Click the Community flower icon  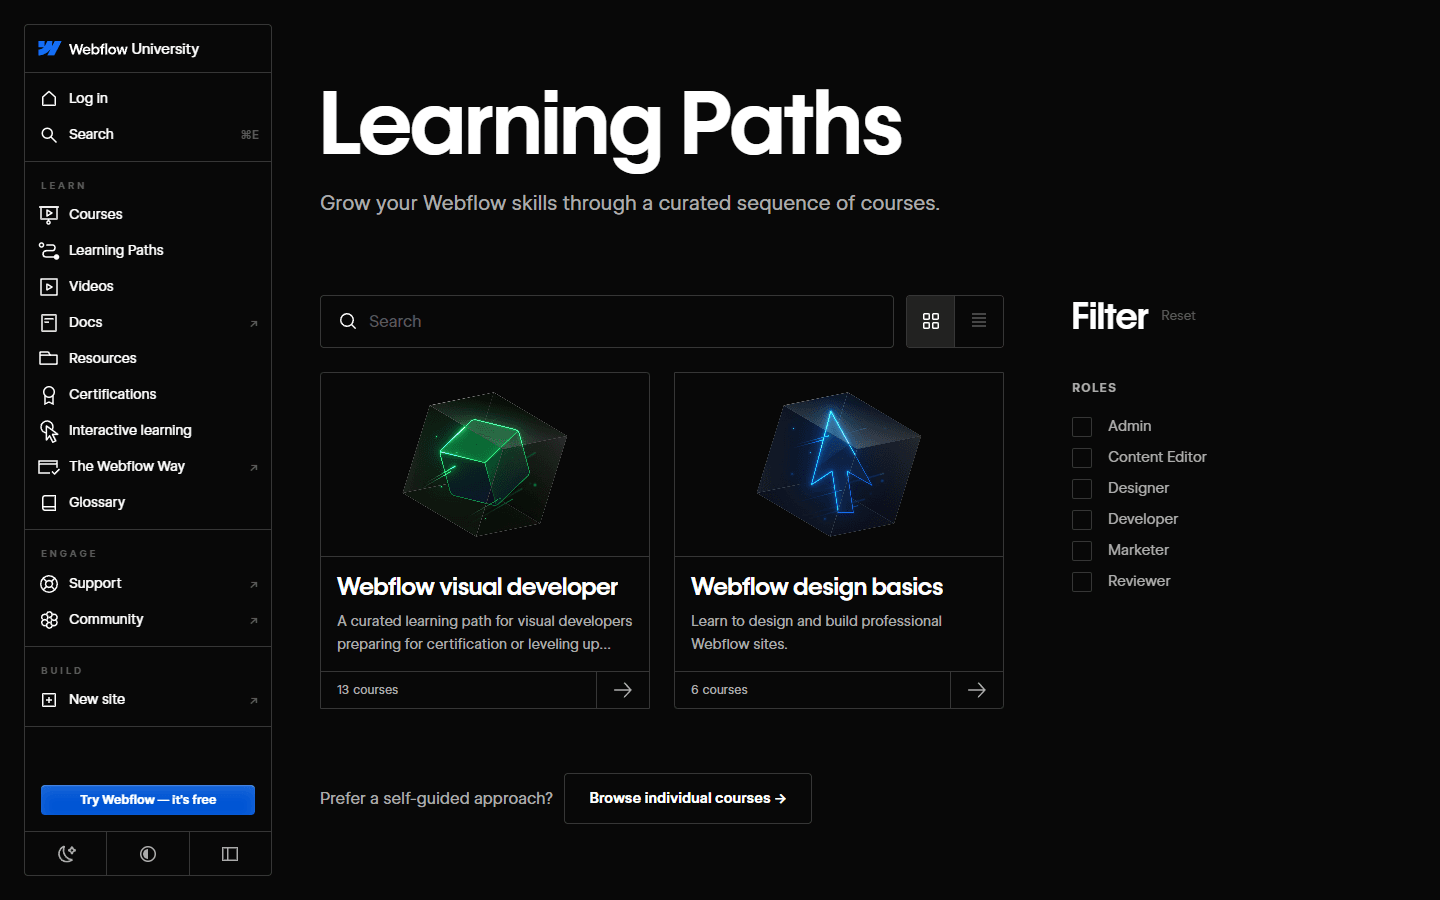49,620
